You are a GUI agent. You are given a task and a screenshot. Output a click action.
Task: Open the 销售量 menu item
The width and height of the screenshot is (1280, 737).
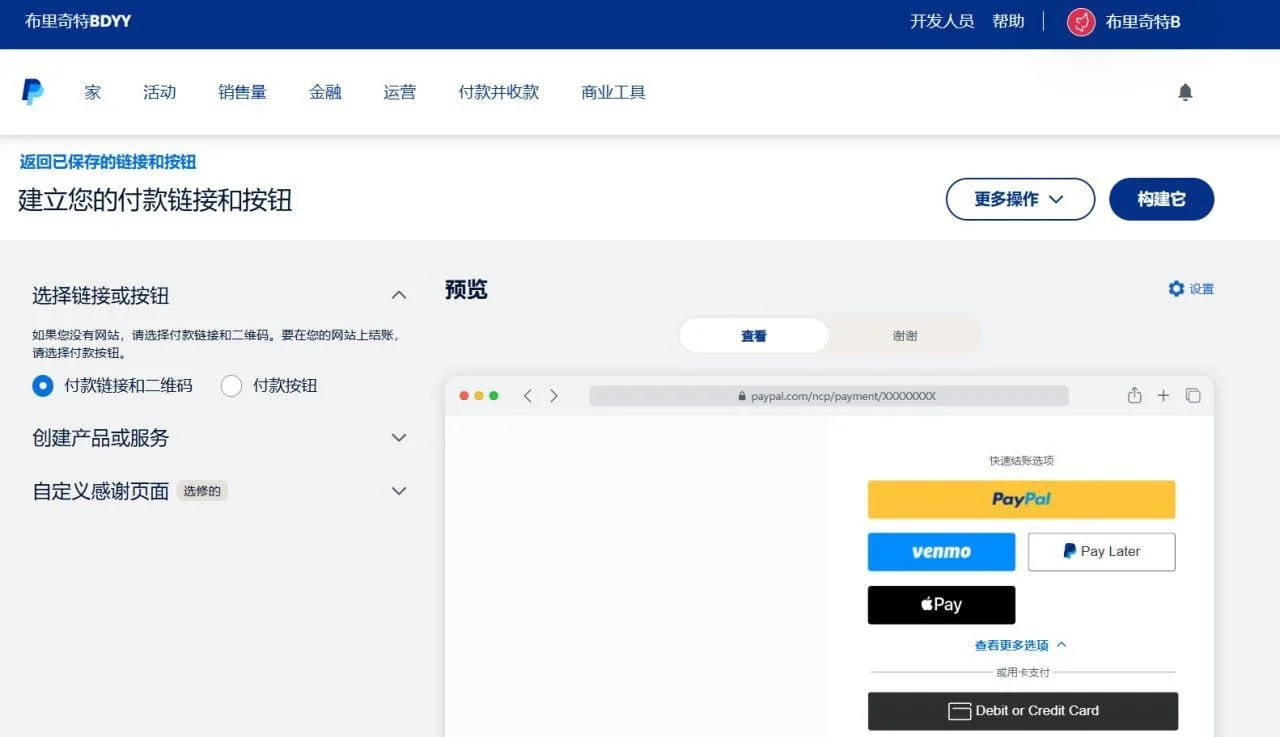click(x=243, y=92)
